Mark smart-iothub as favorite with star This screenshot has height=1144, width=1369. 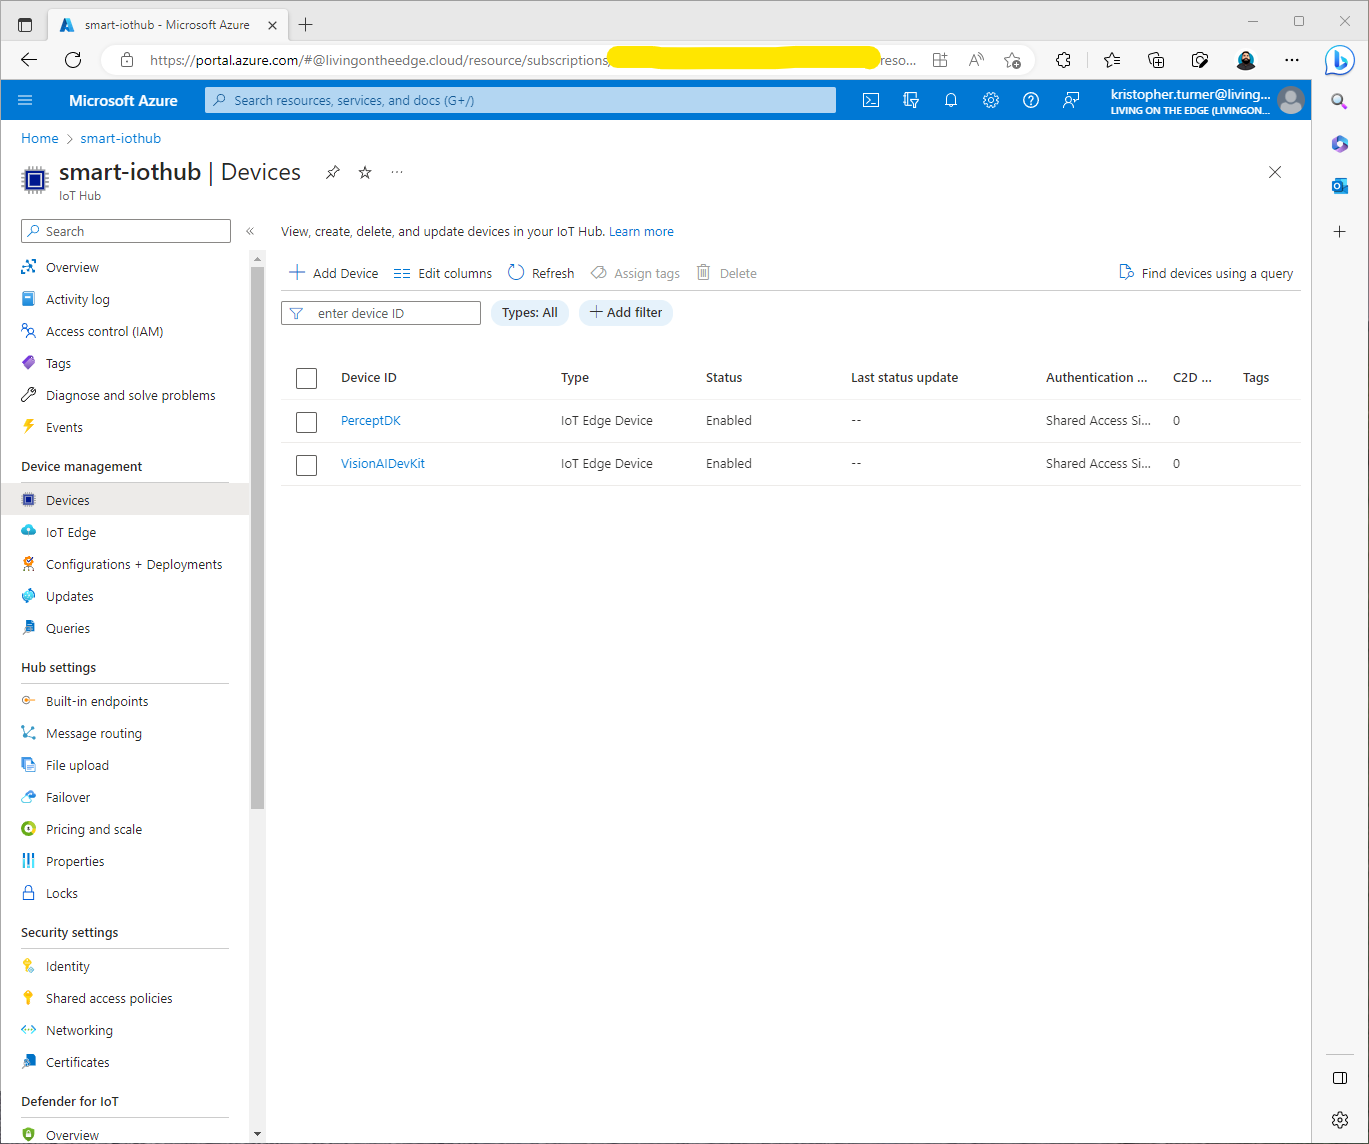point(365,172)
